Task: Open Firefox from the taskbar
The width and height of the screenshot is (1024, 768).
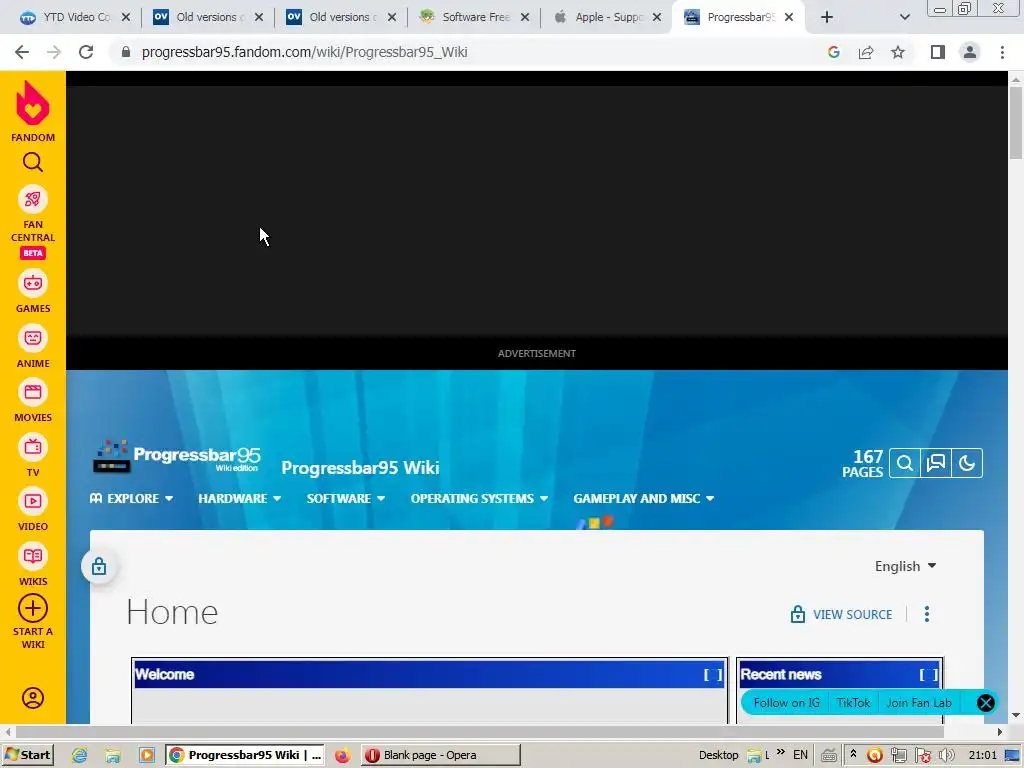Action: [x=342, y=756]
